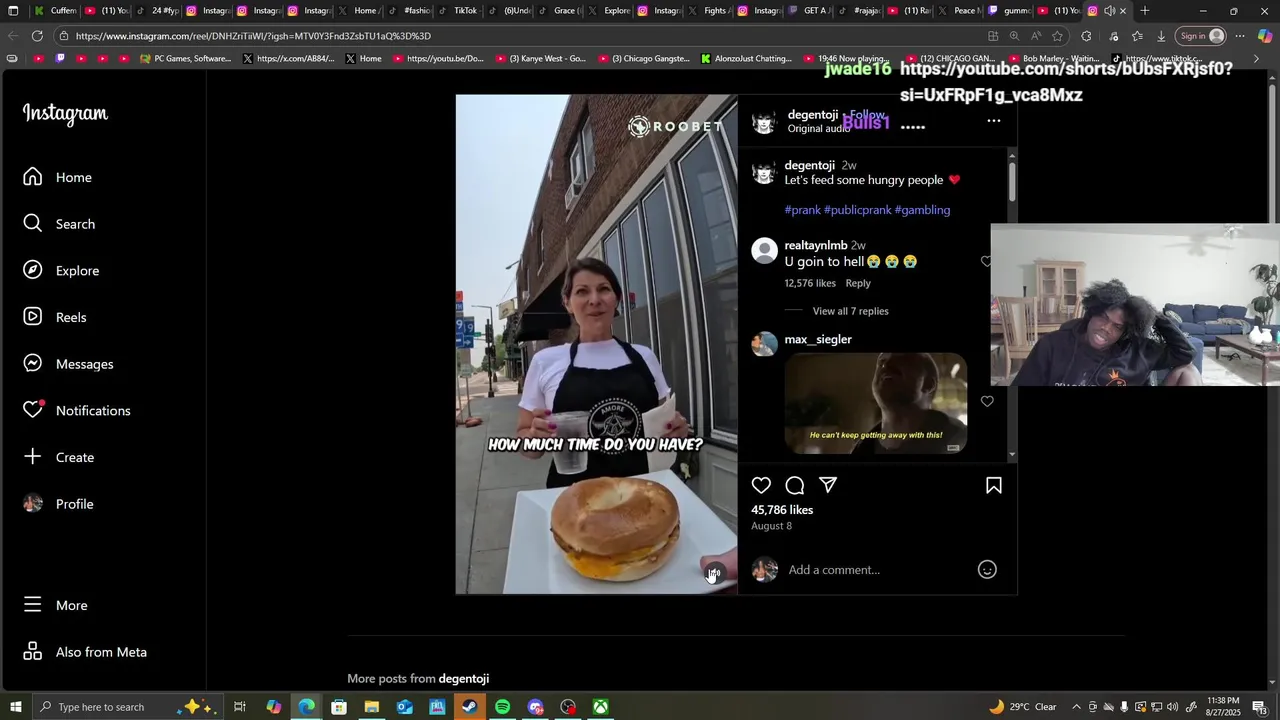Open the Notifications panel
Viewport: 1280px width, 720px height.
point(78,410)
